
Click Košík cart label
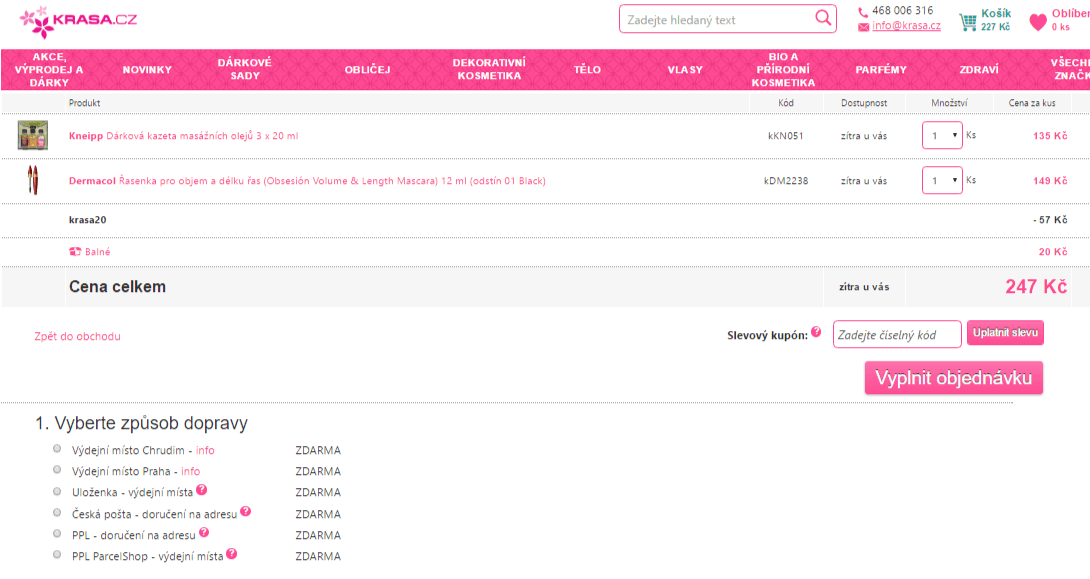[996, 13]
